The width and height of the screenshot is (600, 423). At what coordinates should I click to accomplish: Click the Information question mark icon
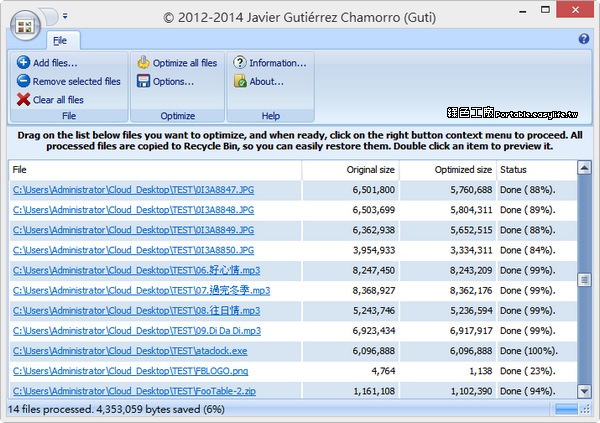240,62
